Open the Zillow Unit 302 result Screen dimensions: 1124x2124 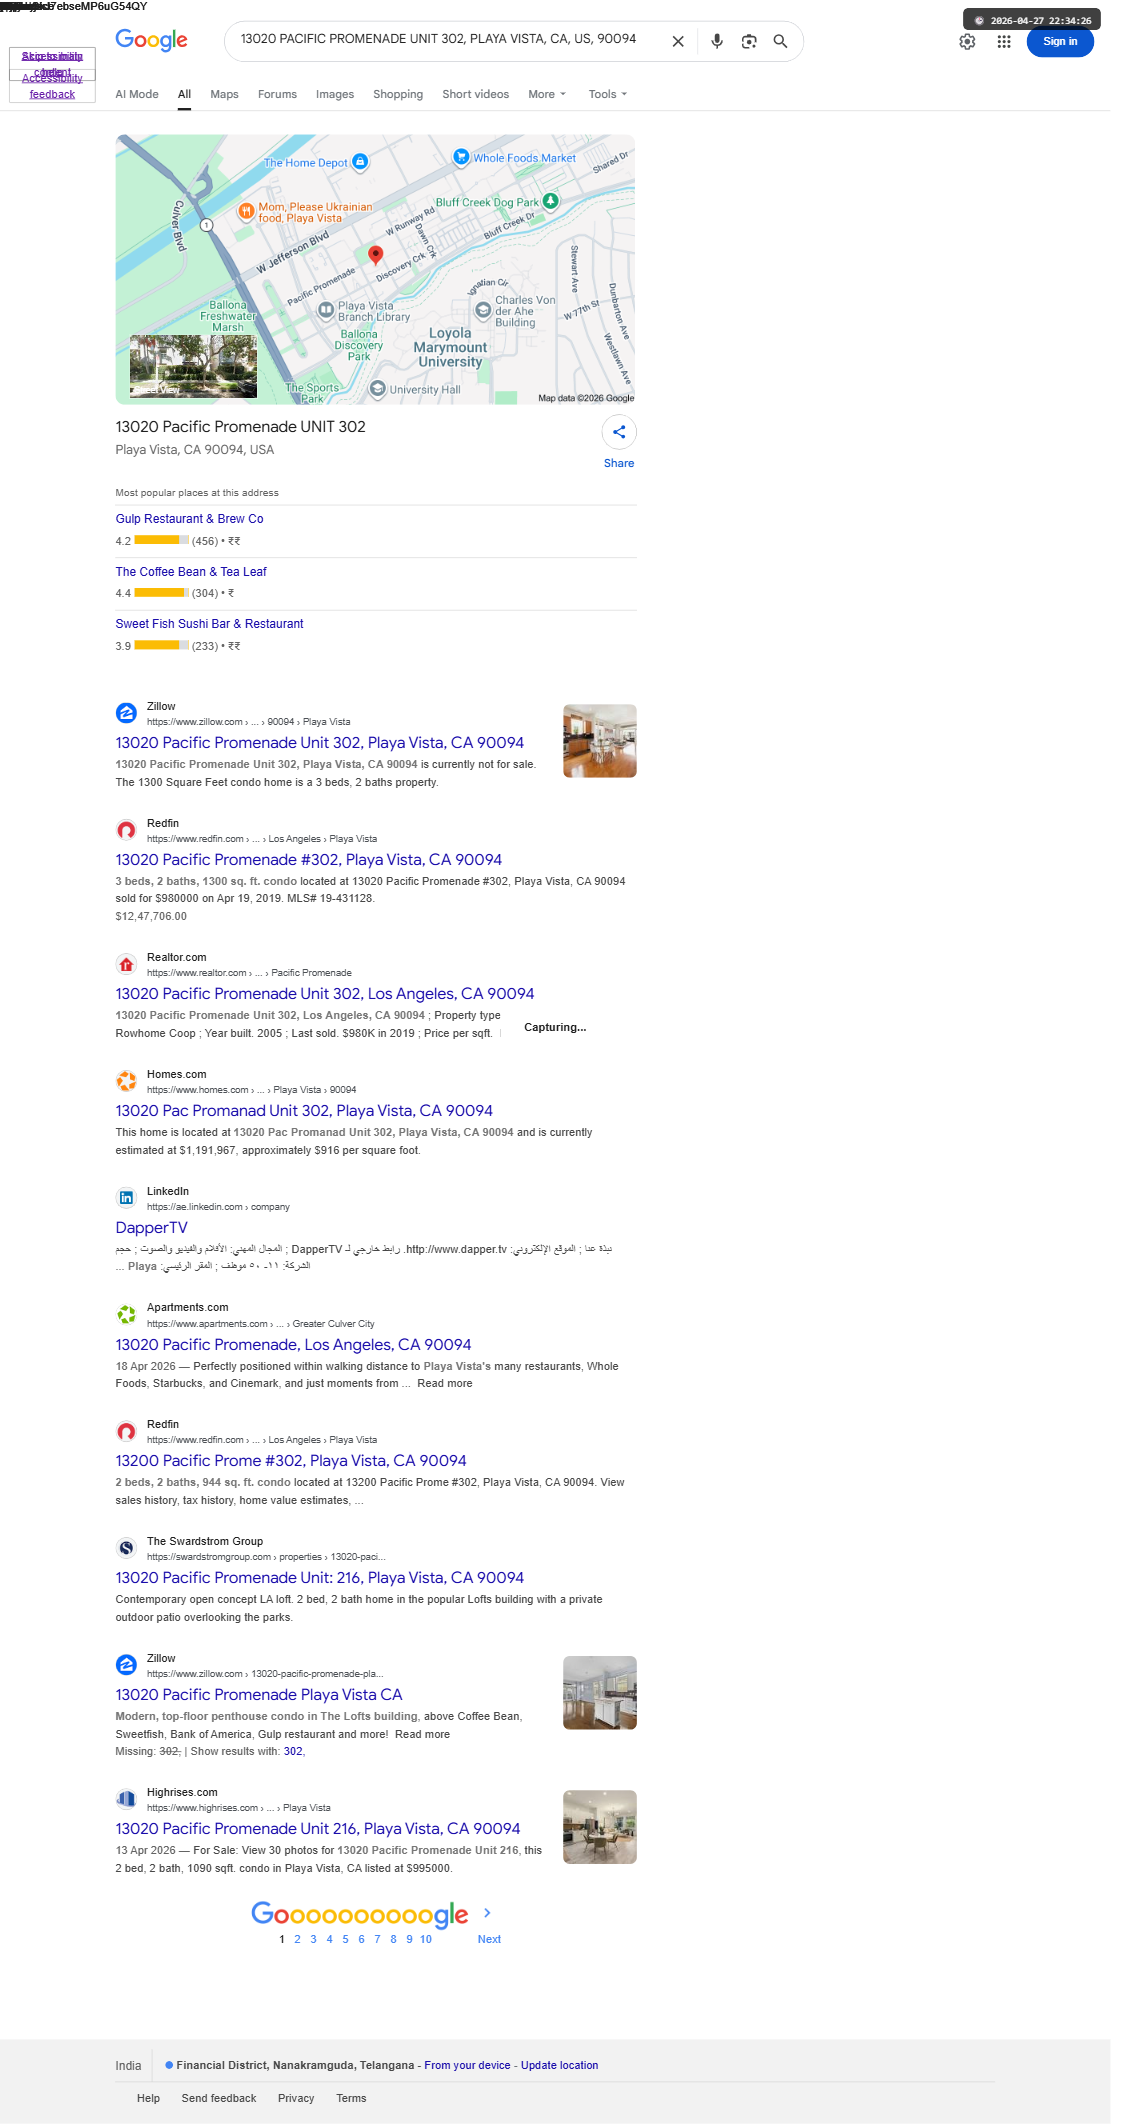[320, 743]
